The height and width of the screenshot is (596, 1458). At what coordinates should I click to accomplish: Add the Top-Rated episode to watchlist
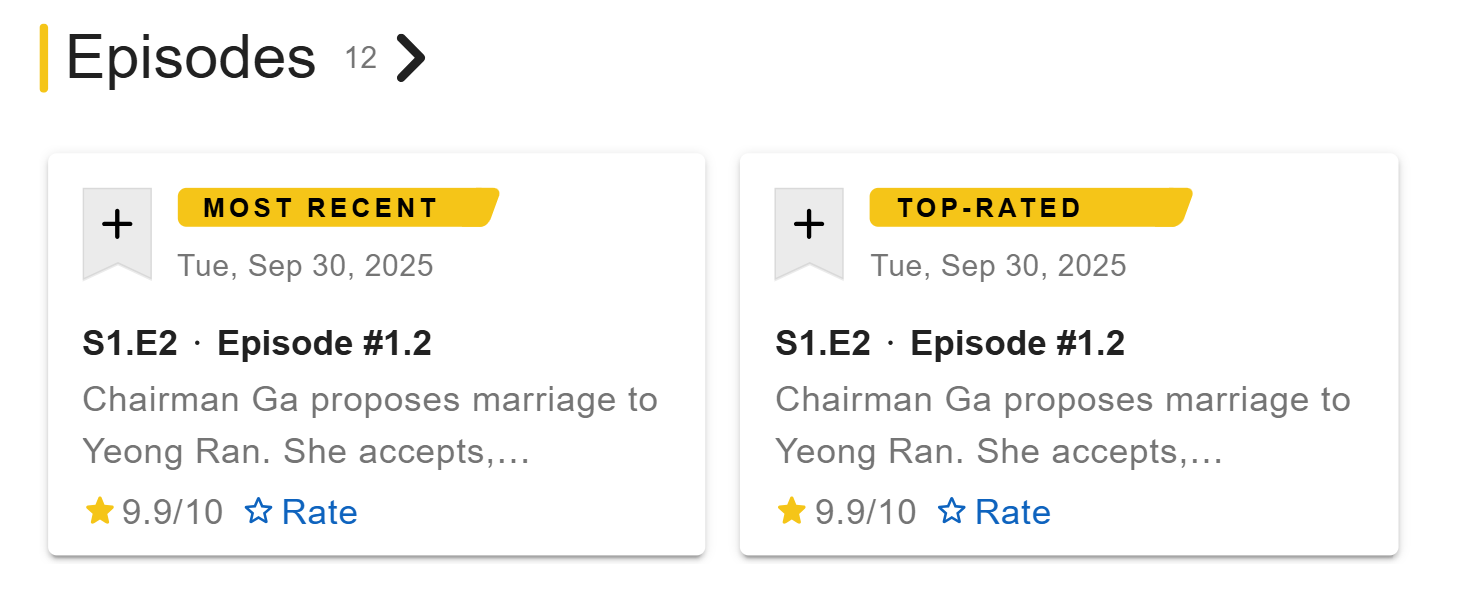809,226
